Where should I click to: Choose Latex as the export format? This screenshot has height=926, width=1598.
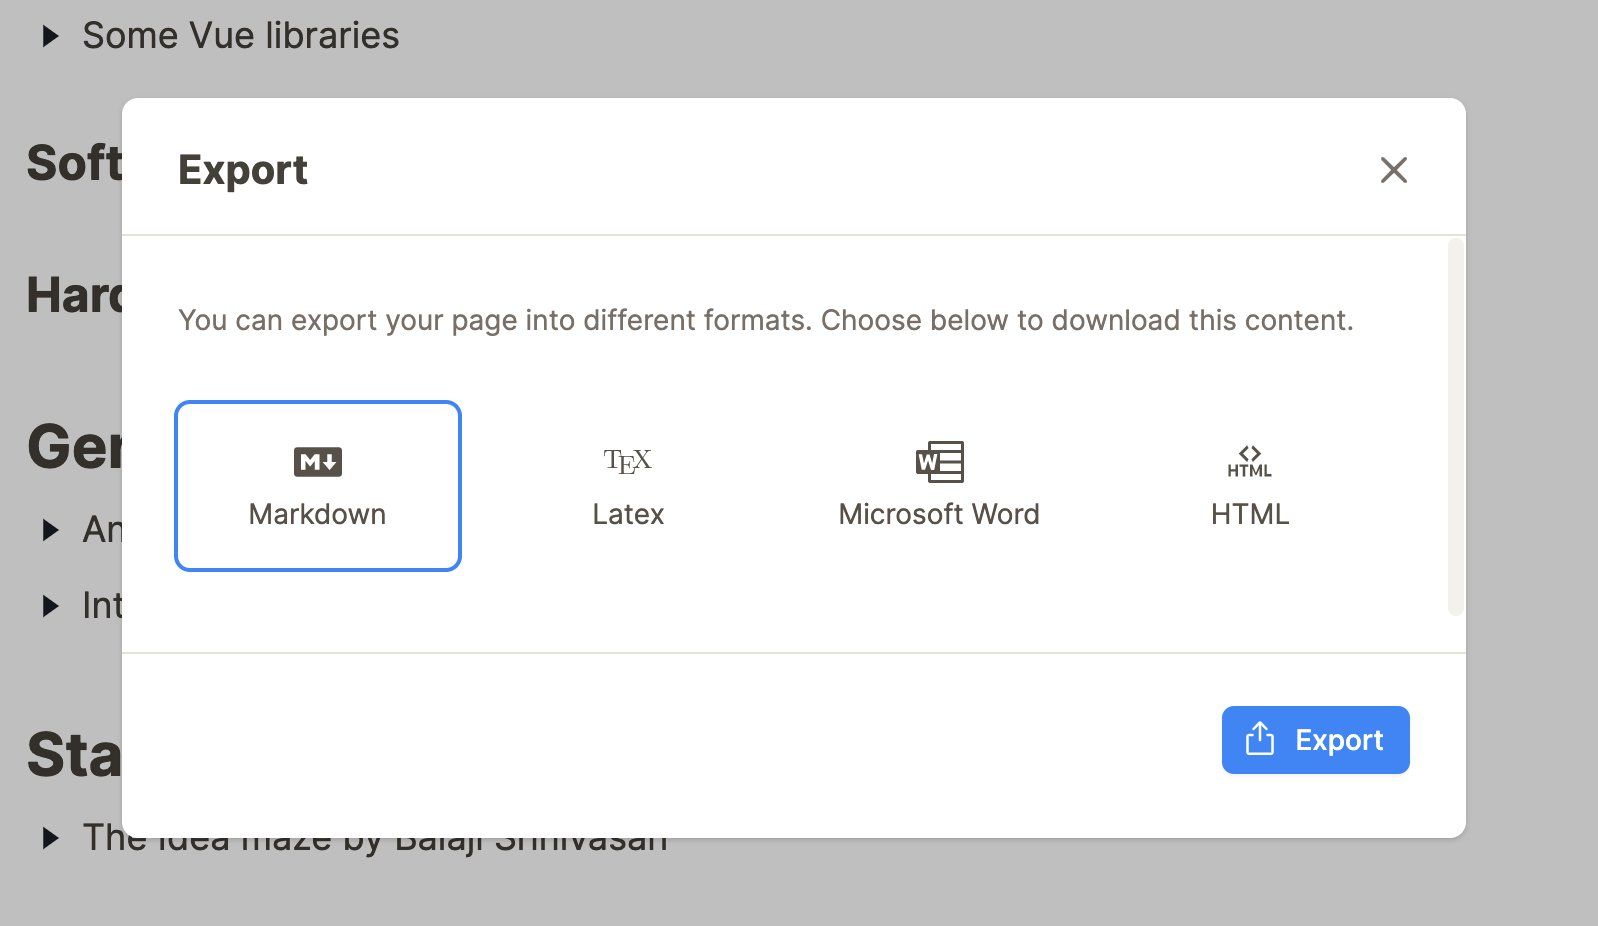628,514
